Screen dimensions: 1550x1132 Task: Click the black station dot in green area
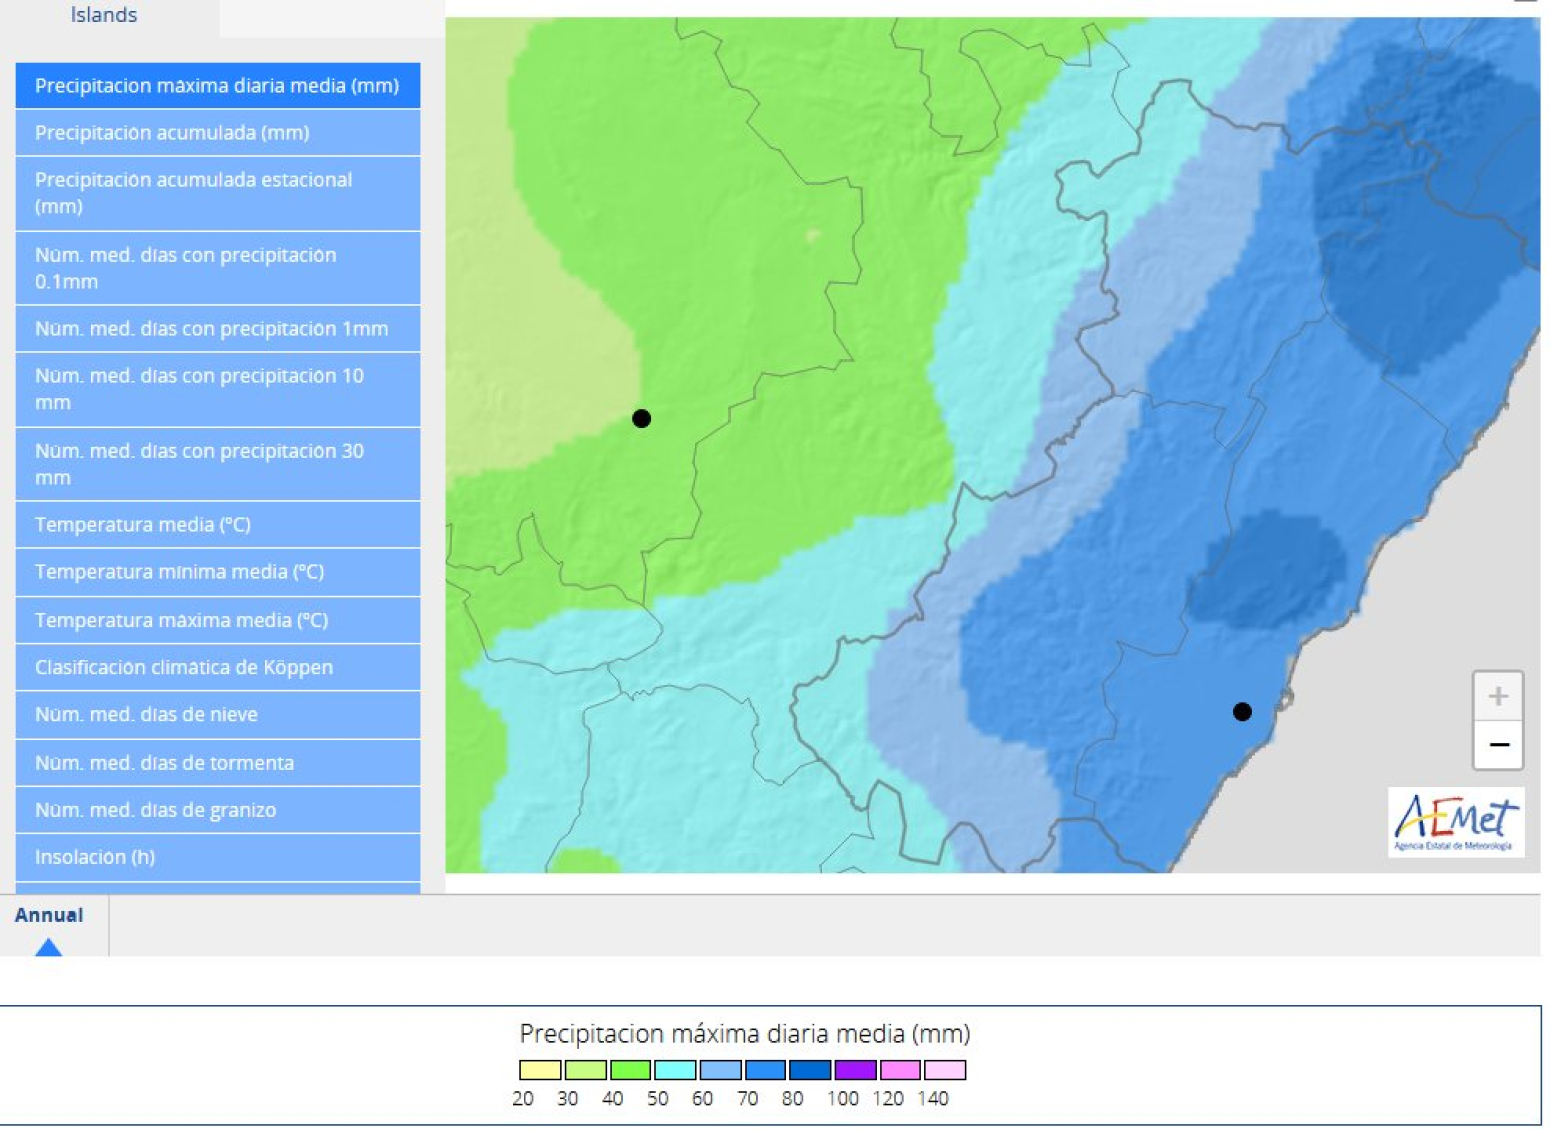[x=642, y=419]
